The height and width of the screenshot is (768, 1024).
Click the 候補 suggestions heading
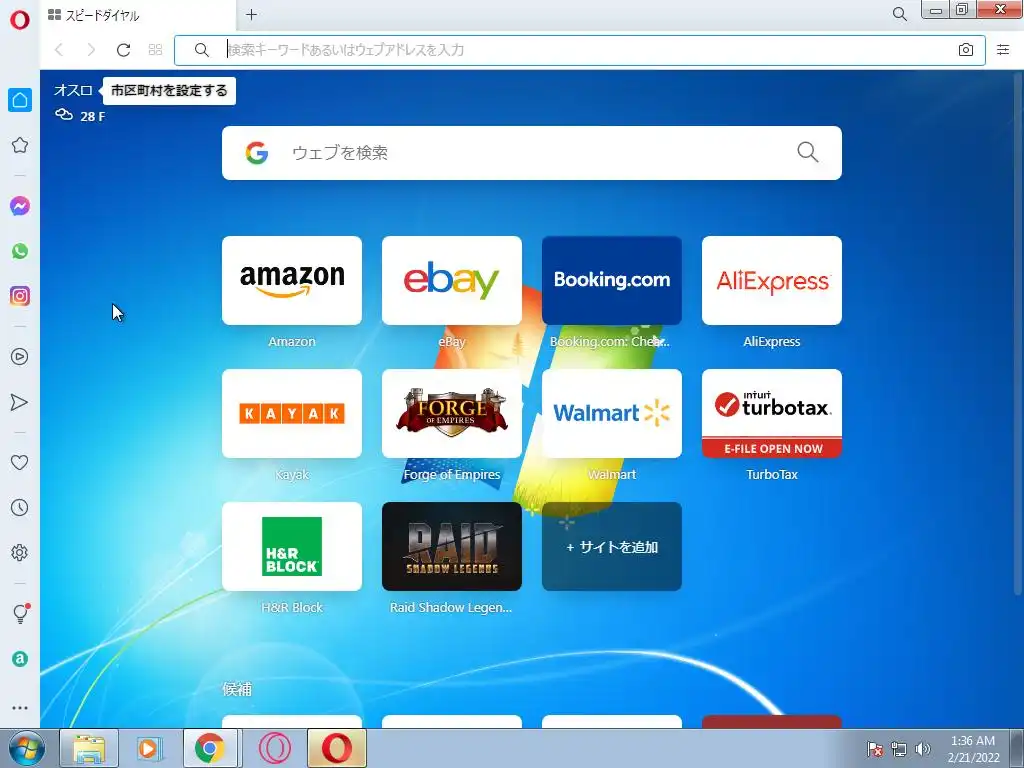[x=236, y=689]
